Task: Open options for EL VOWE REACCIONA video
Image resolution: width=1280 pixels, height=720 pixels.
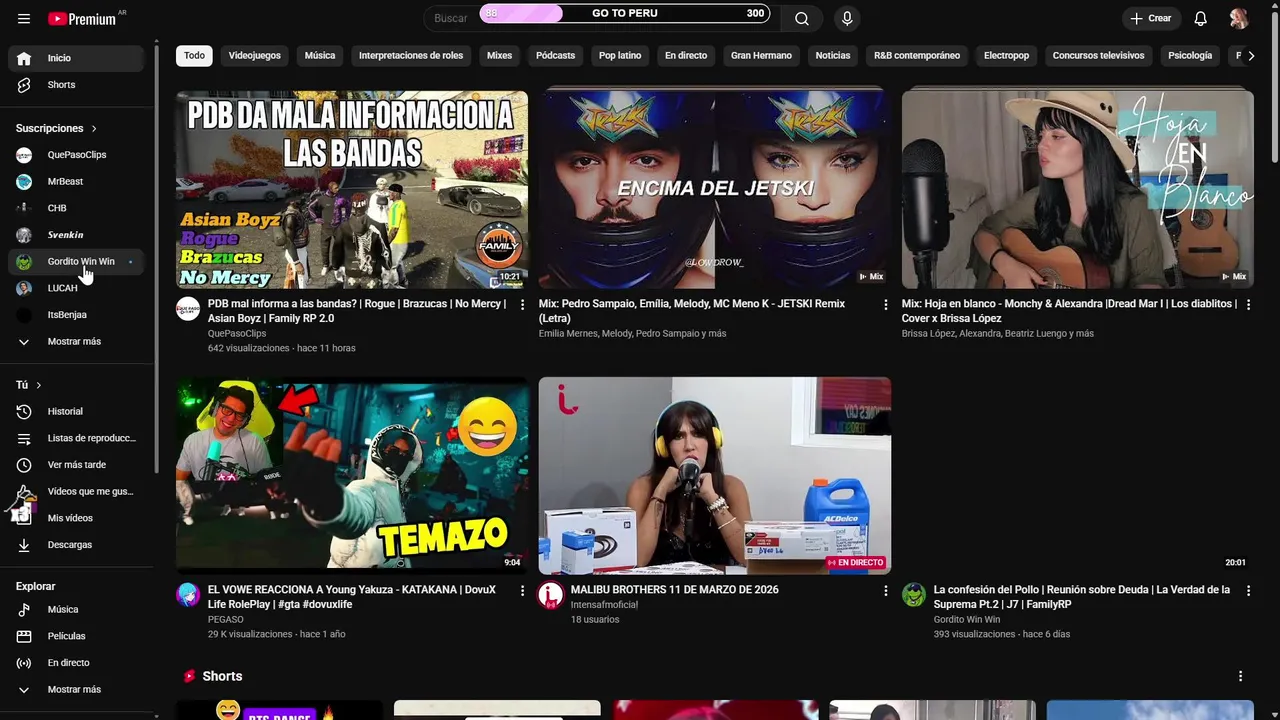Action: tap(522, 591)
